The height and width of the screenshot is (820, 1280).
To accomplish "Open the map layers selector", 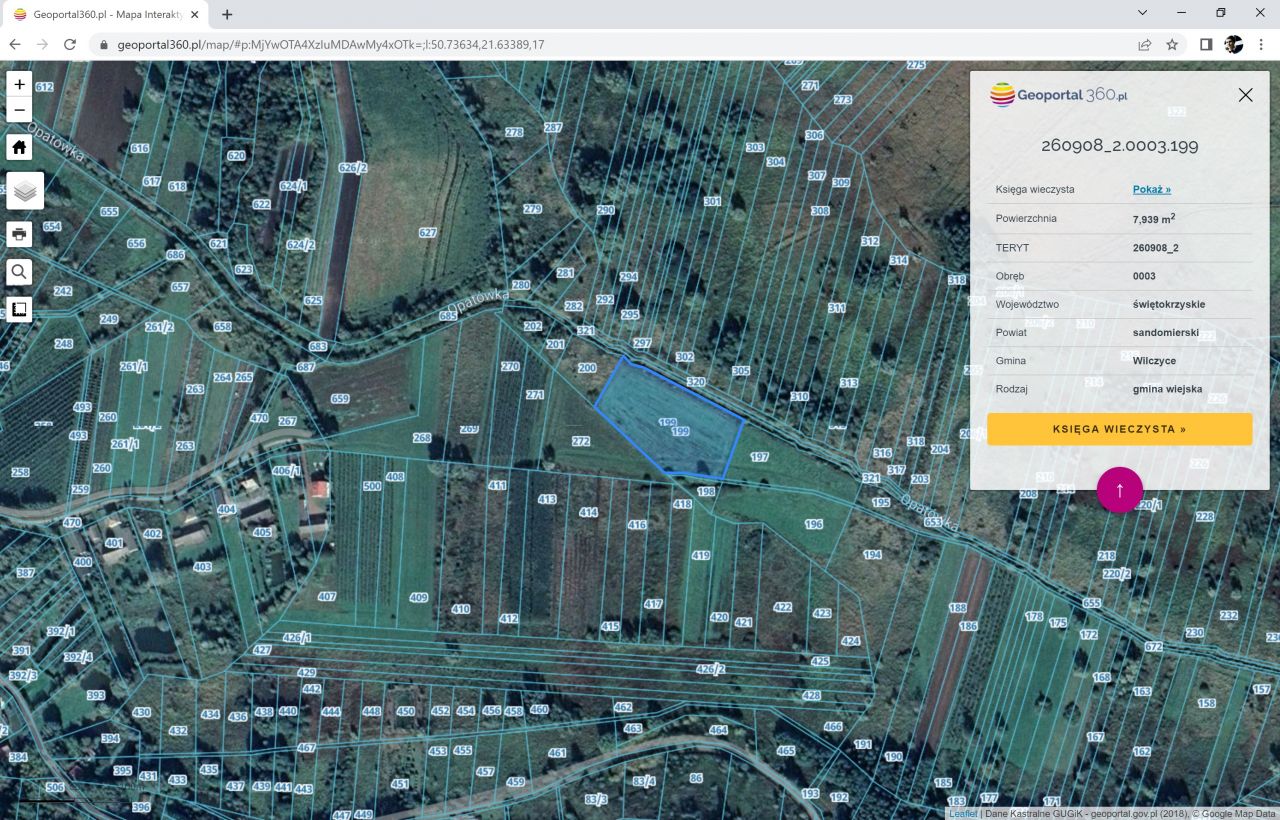I will pos(25,190).
